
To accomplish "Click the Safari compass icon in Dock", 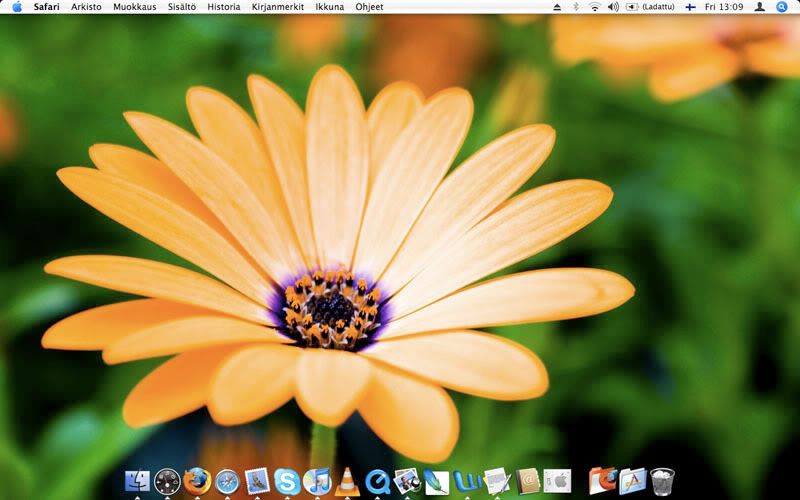I will point(227,482).
